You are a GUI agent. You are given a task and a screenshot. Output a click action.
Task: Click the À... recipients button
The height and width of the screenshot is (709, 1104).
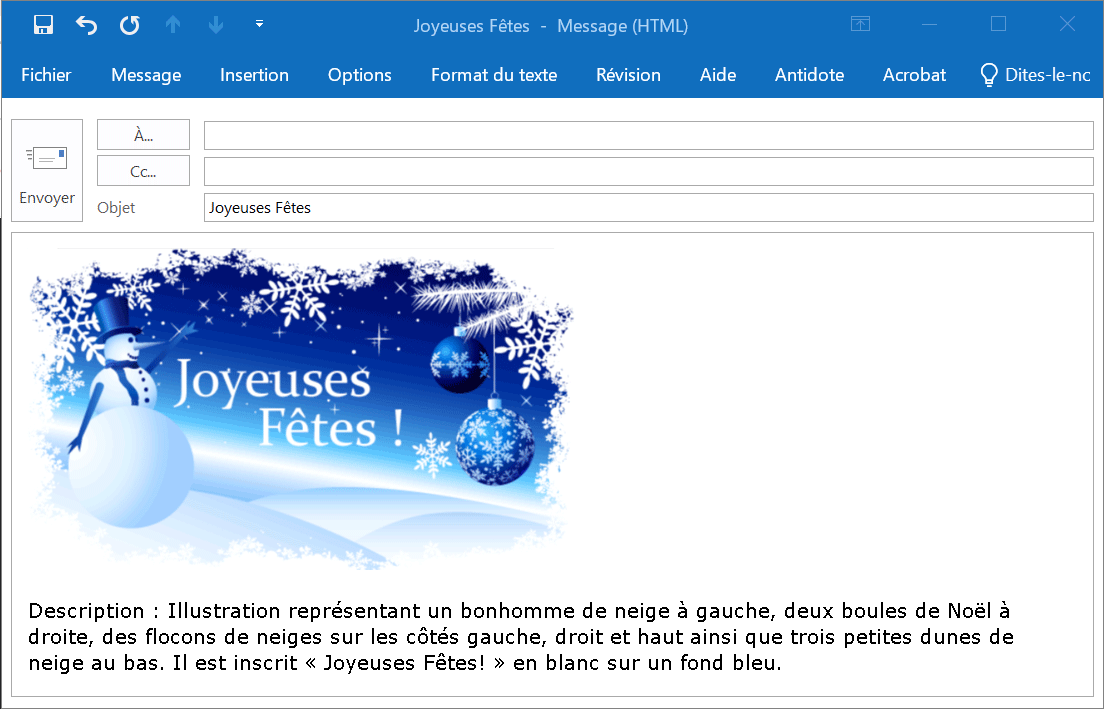pyautogui.click(x=143, y=135)
